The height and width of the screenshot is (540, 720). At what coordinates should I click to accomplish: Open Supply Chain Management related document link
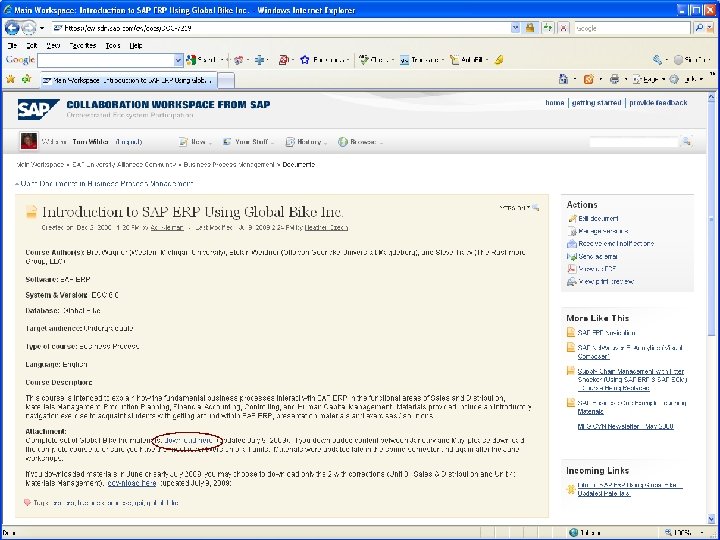tap(632, 379)
